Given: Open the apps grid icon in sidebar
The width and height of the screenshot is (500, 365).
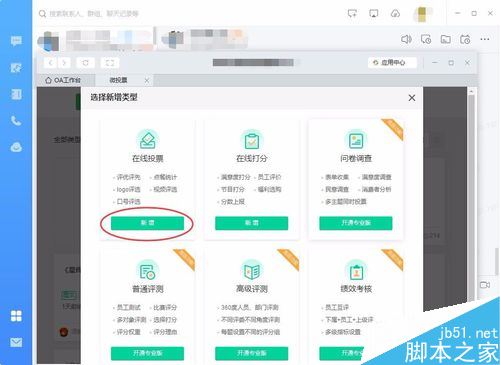Looking at the screenshot, I should pyautogui.click(x=16, y=316).
